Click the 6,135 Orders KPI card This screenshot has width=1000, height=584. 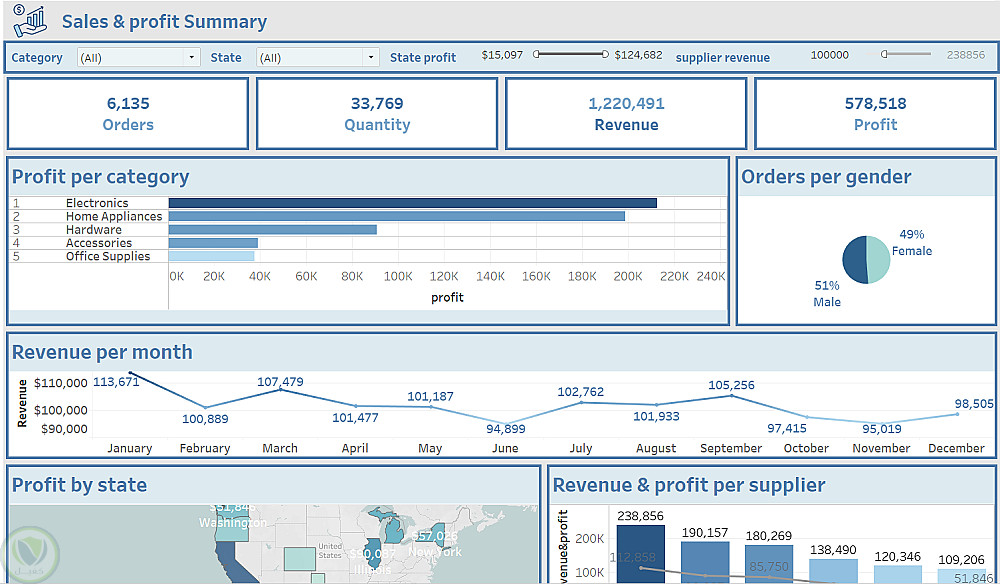(x=128, y=113)
